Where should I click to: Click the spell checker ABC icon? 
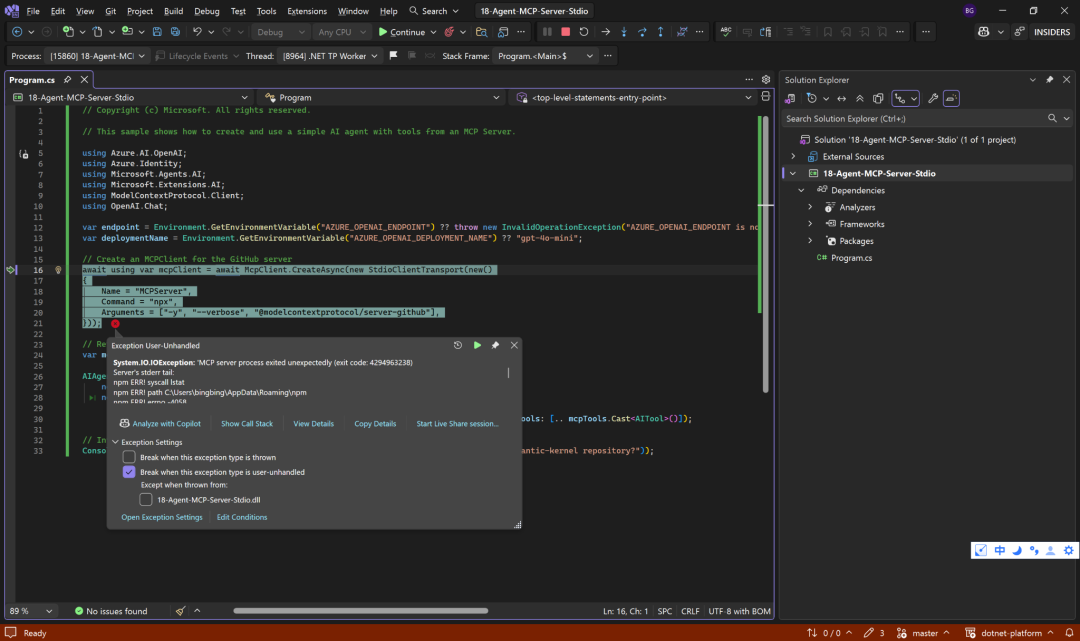tap(726, 32)
